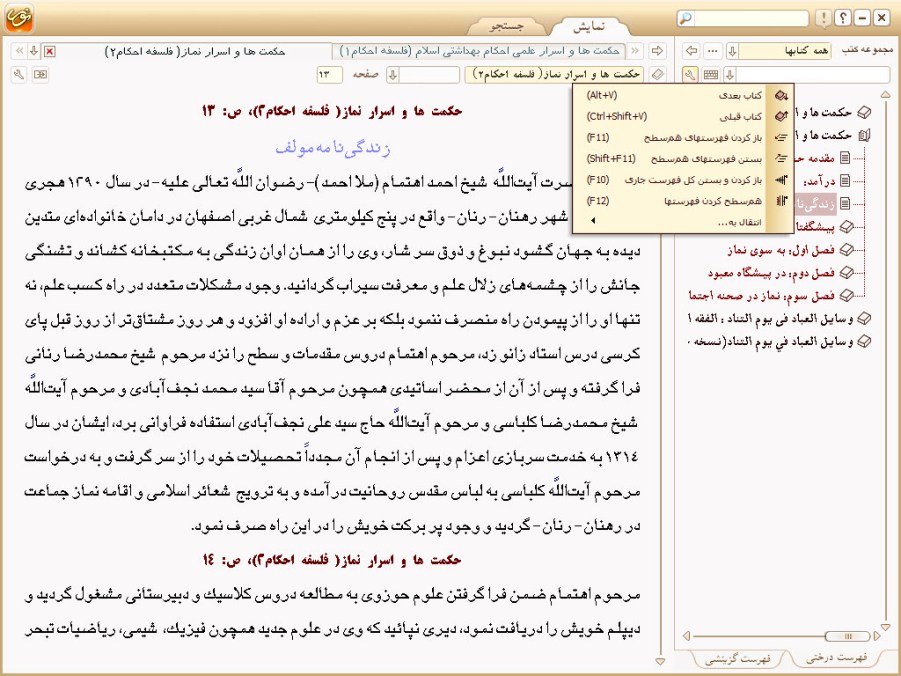
Task: Click the go-to arrow icon beside left wrench
Action: pyautogui.click(x=40, y=74)
